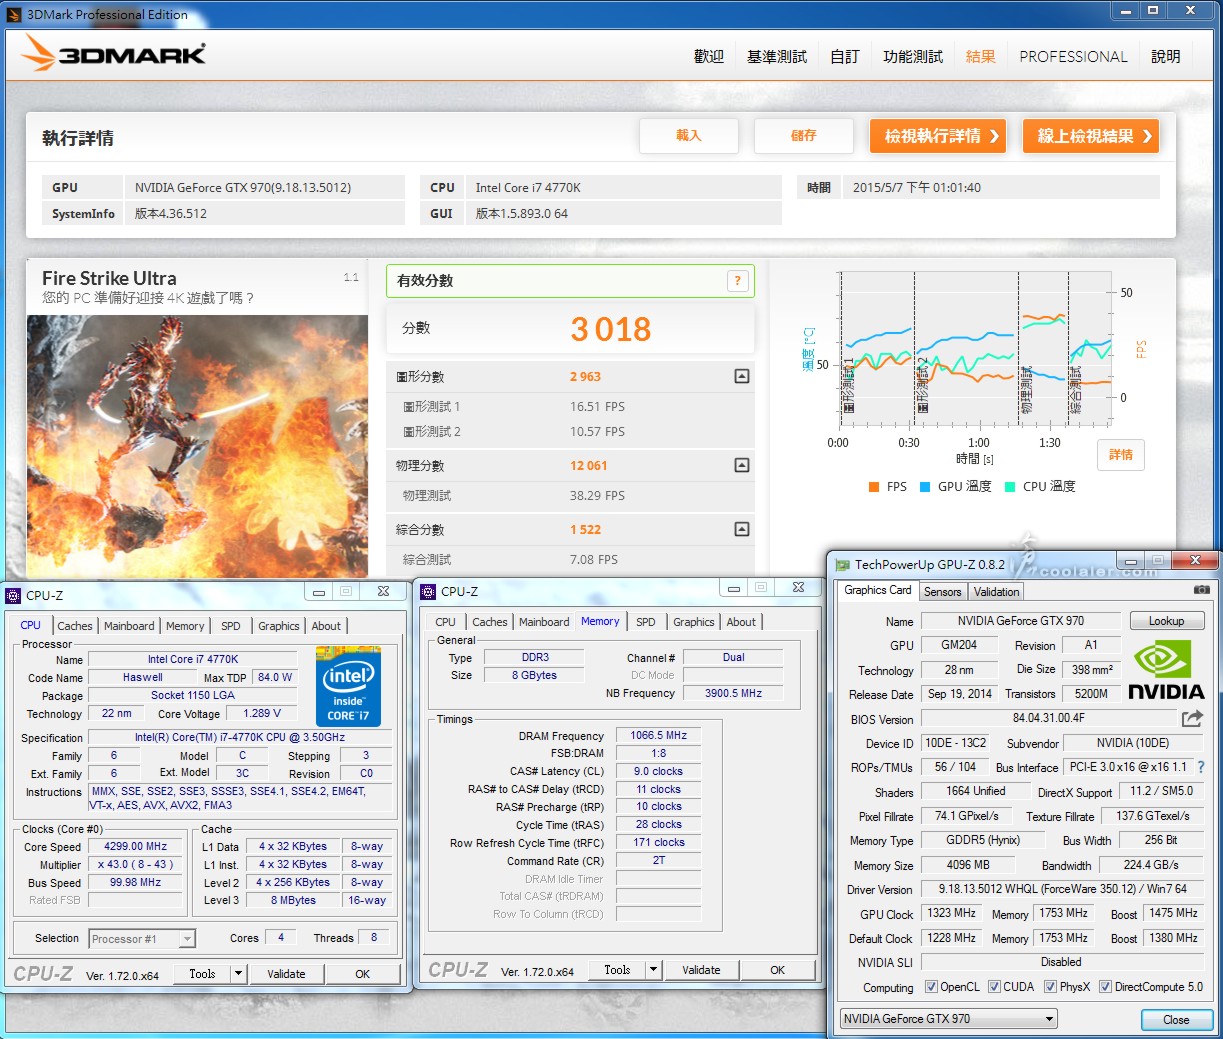
Task: Open Tools dropdown arrow in Memory CPU-Z
Action: click(x=653, y=969)
